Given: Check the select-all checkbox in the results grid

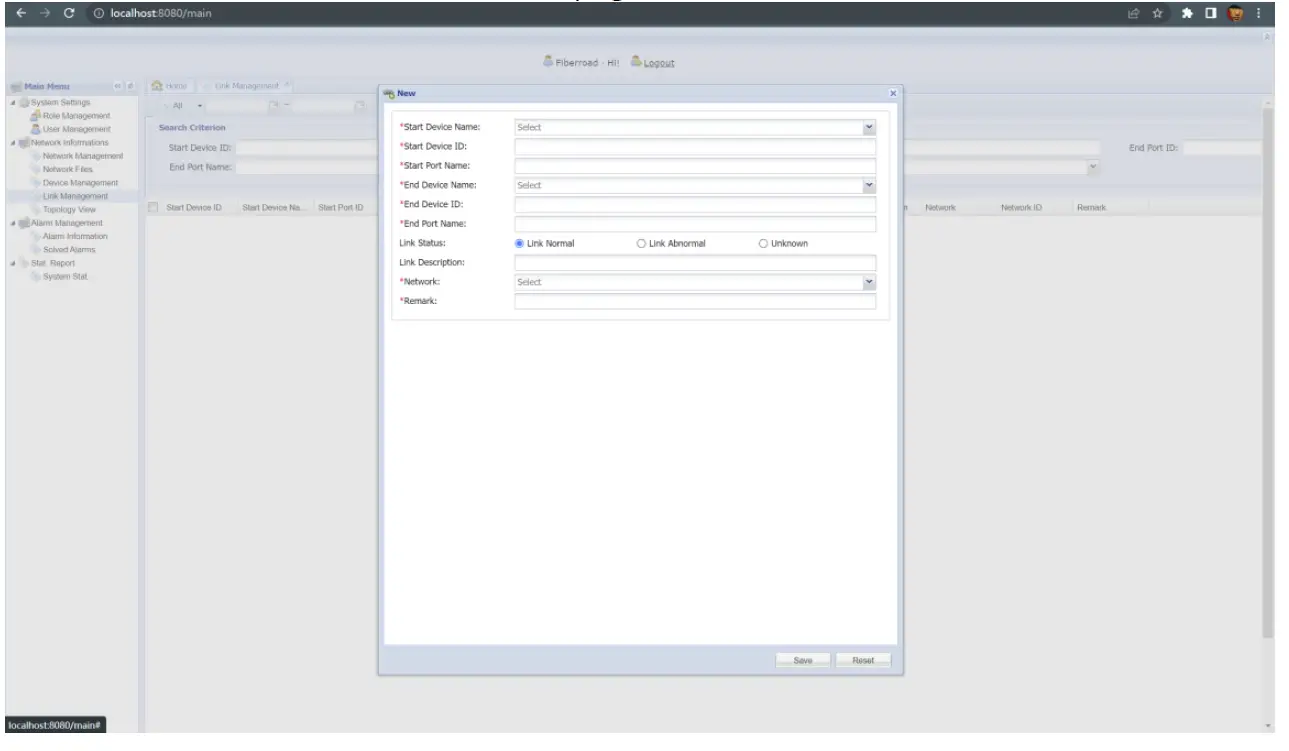Looking at the screenshot, I should coord(153,206).
